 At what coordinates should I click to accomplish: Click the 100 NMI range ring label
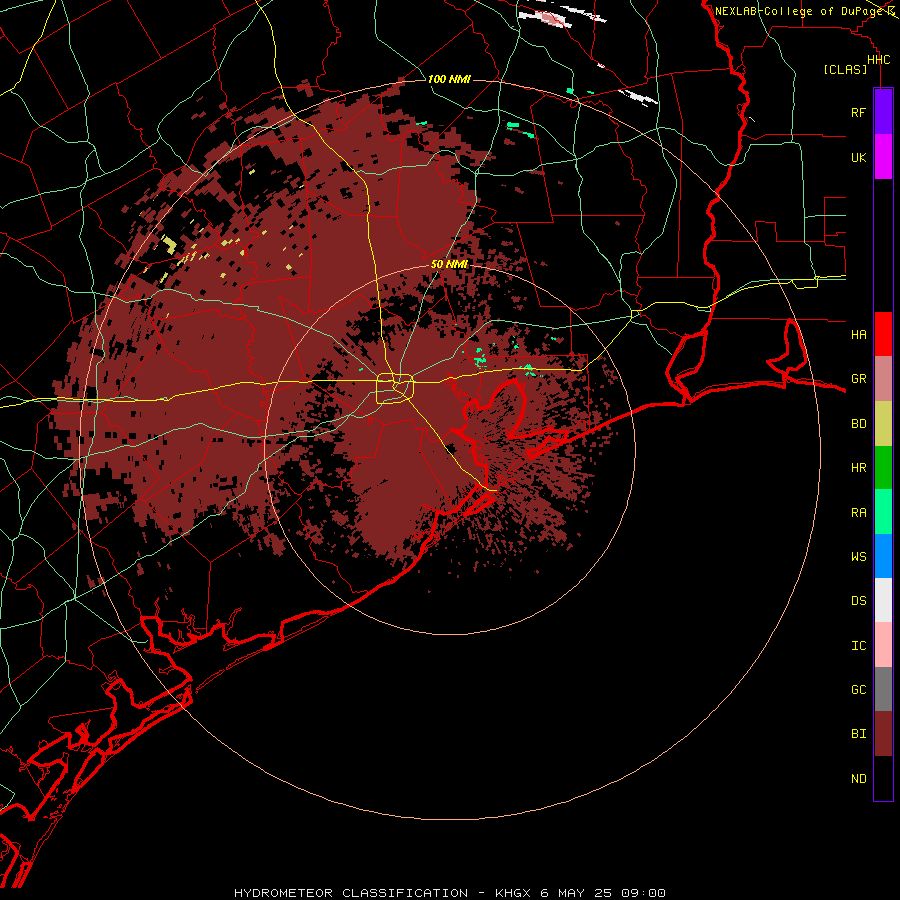[x=449, y=79]
